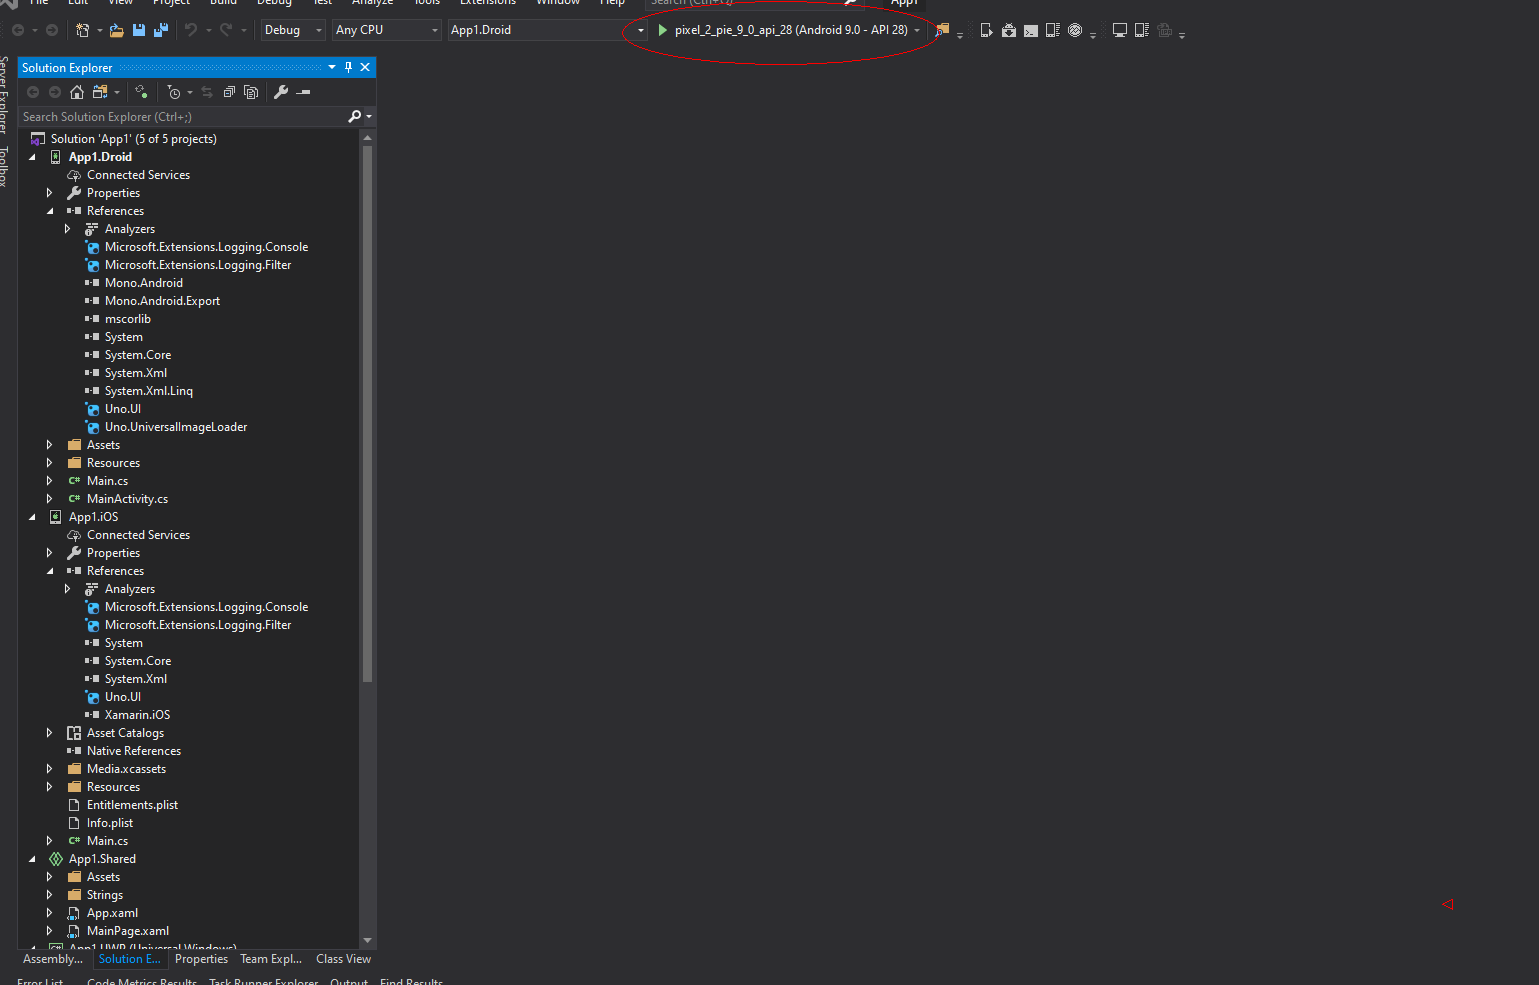Toggle the Solution Explorer auto-hide pin
This screenshot has height=985, width=1539.
click(348, 67)
